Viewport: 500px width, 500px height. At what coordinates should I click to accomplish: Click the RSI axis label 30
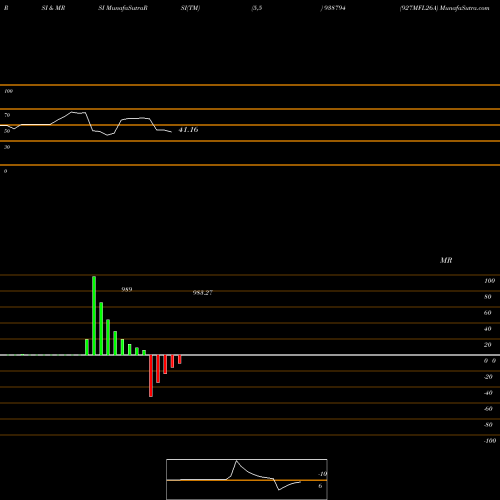(7, 147)
